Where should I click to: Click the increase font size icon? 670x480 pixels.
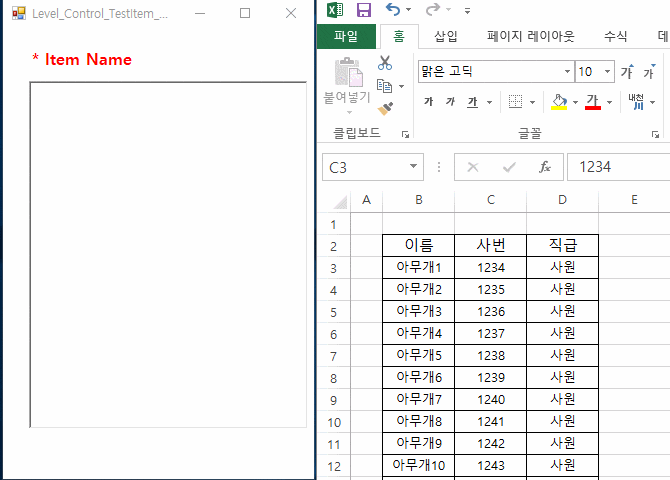tap(628, 71)
